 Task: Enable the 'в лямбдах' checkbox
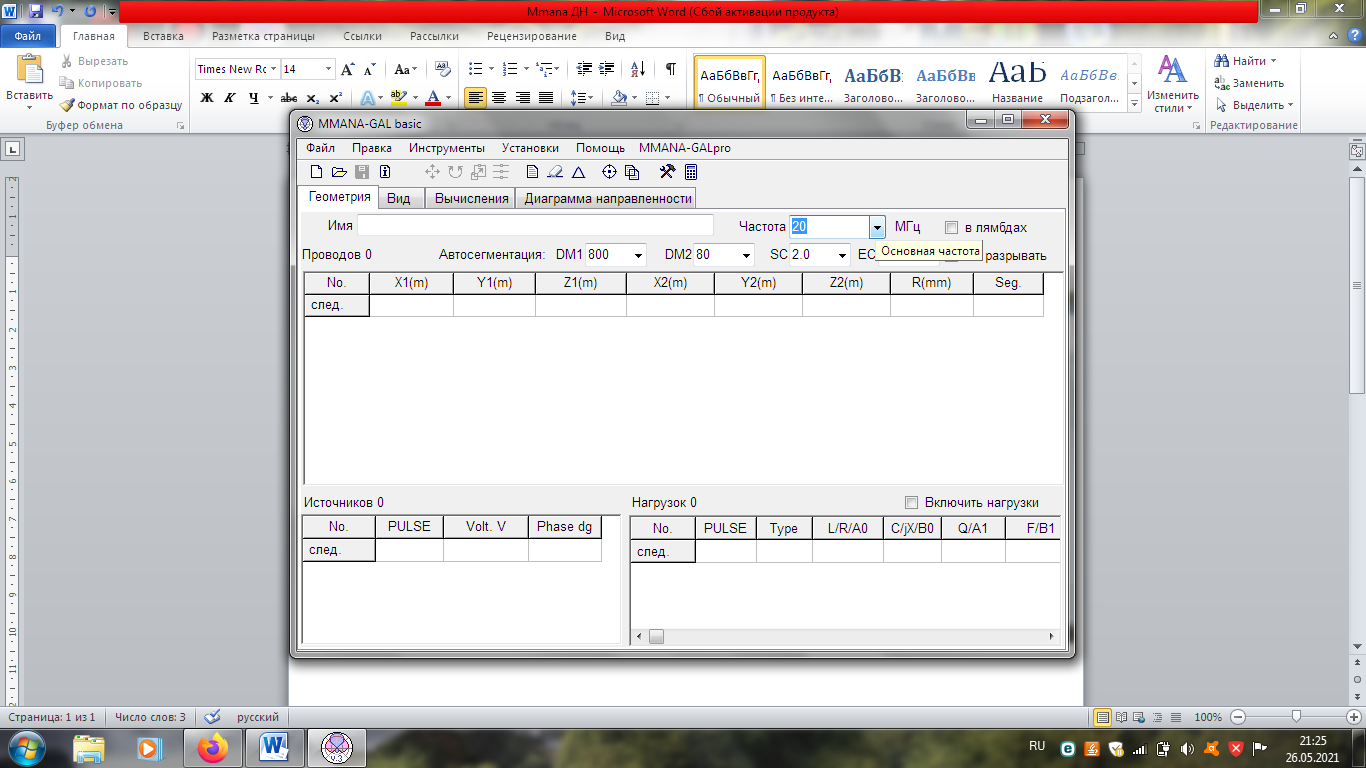[x=952, y=228]
